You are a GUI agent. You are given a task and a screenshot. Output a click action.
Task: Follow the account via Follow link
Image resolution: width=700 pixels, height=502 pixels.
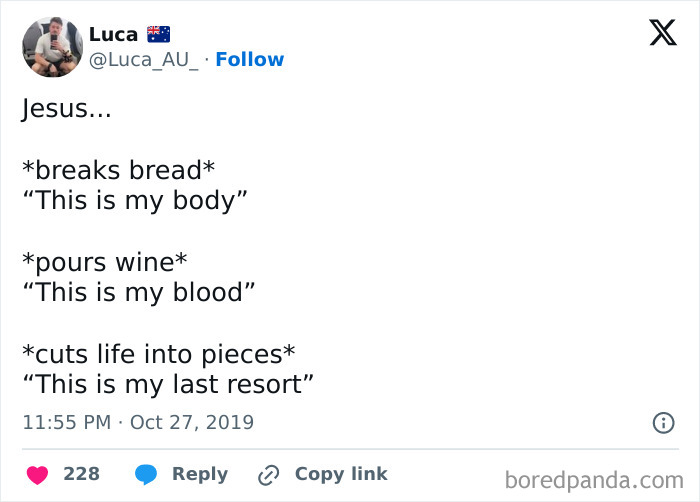[250, 60]
